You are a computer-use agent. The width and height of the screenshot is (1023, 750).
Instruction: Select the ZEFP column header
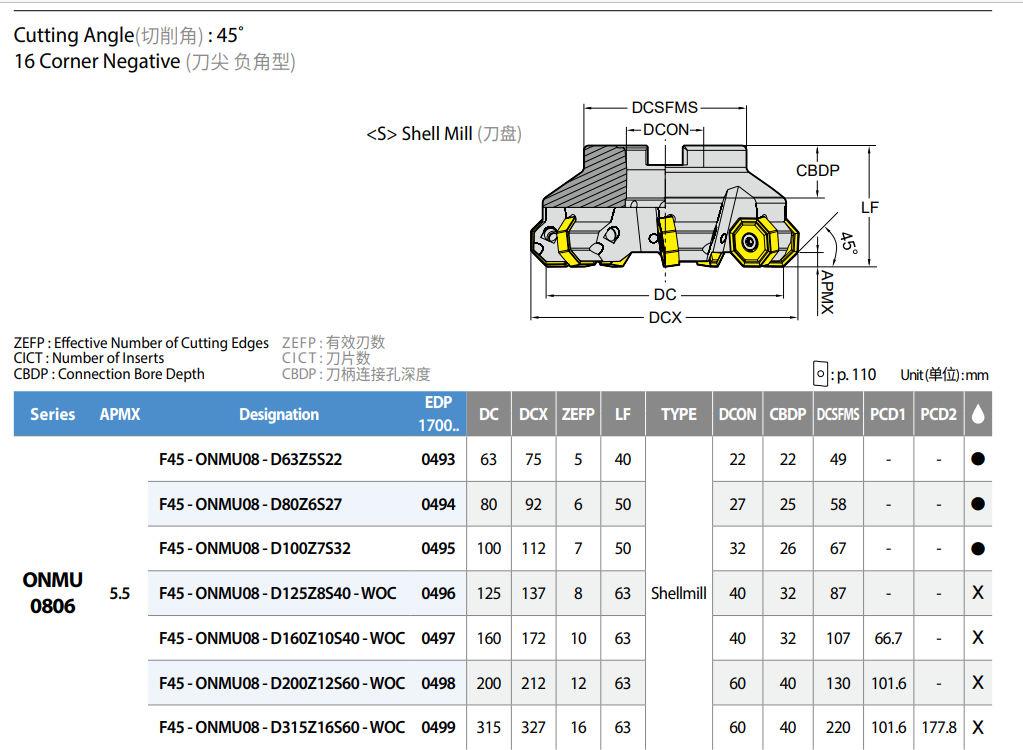click(578, 414)
